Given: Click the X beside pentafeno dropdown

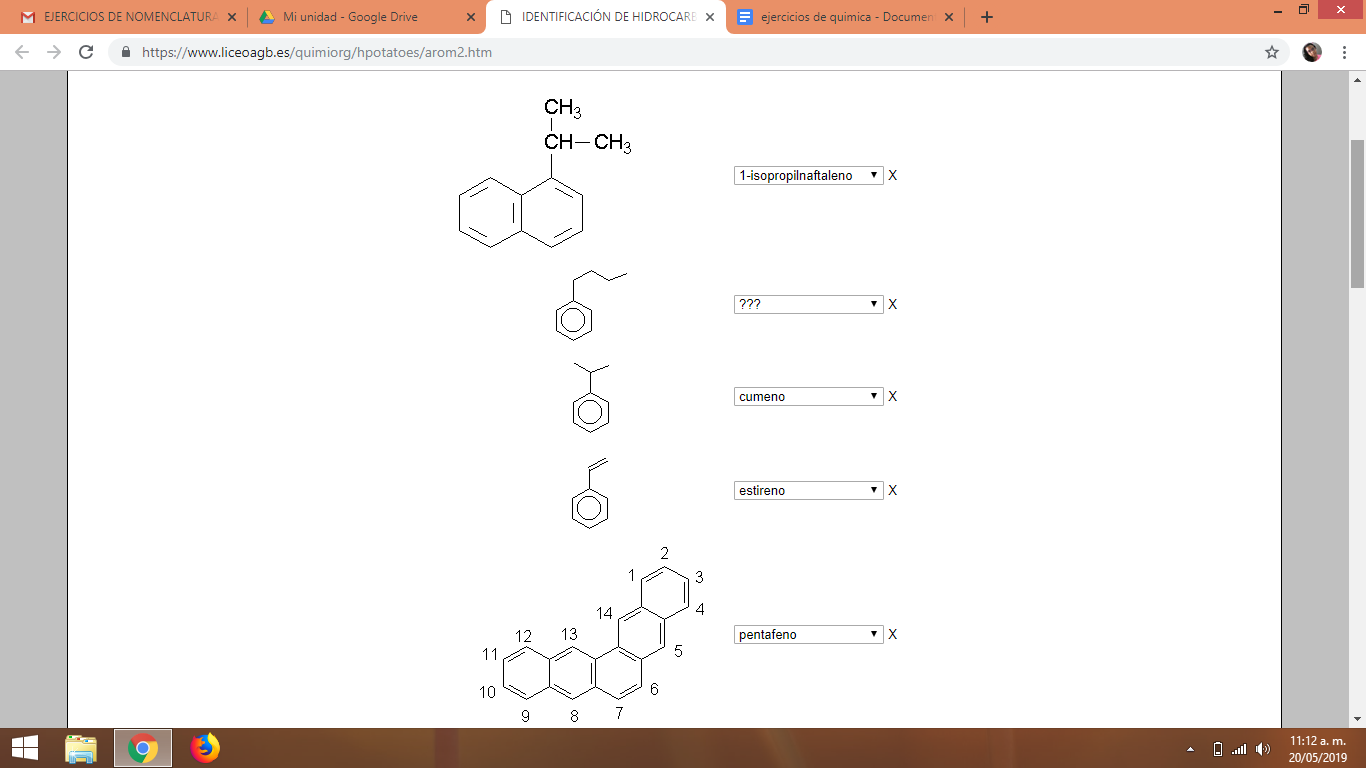Looking at the screenshot, I should pyautogui.click(x=893, y=634).
